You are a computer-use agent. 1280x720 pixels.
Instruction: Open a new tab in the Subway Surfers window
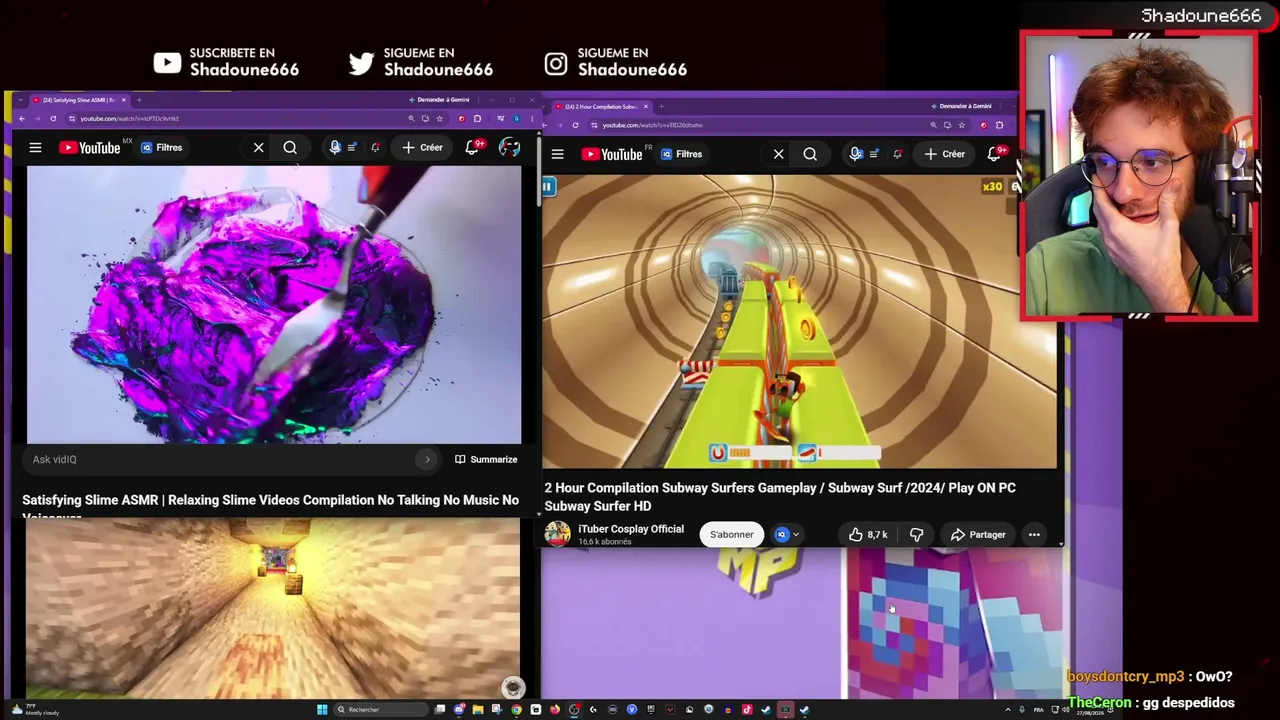point(661,106)
